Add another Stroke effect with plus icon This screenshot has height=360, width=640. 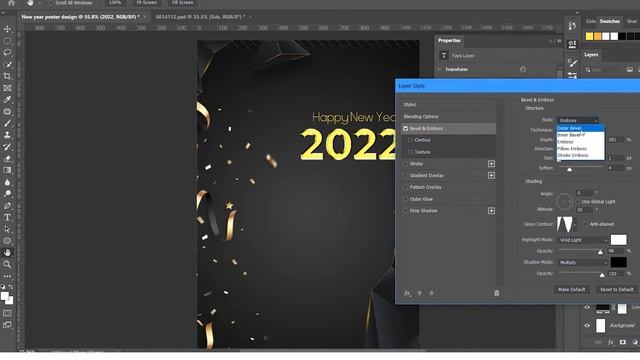click(x=491, y=164)
